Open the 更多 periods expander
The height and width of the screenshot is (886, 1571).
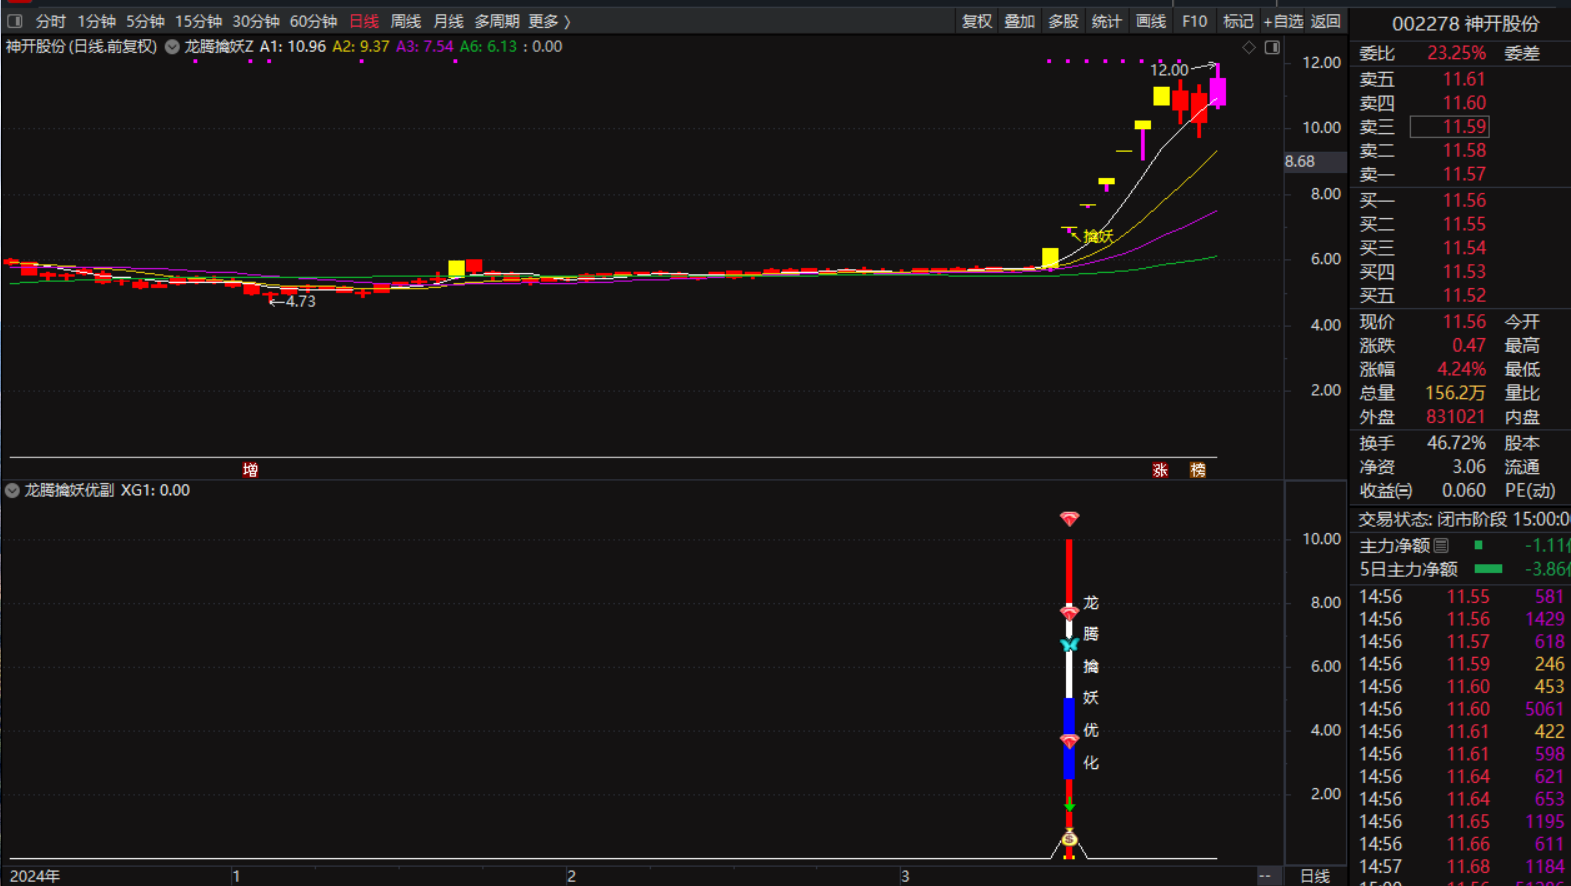(548, 21)
